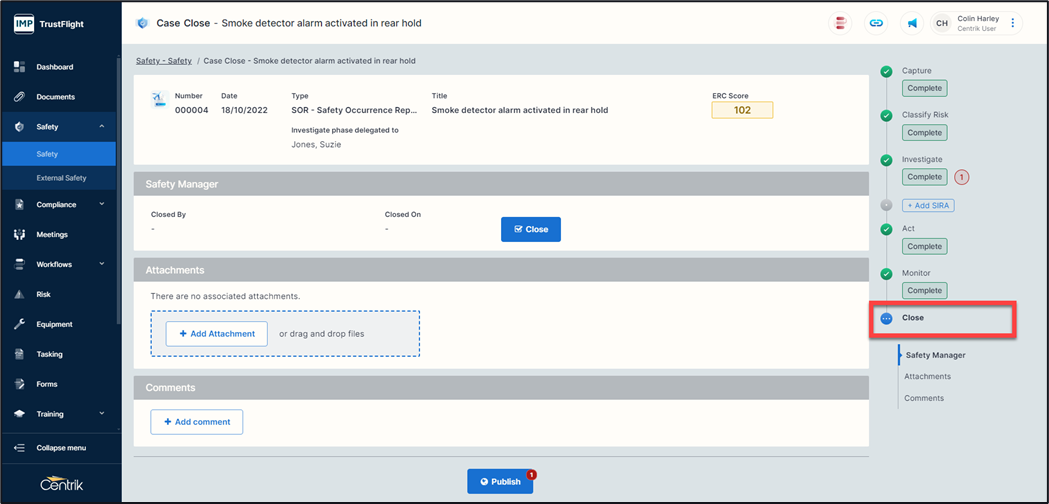Go to Documents in the sidebar
This screenshot has width=1049, height=504.
point(55,97)
